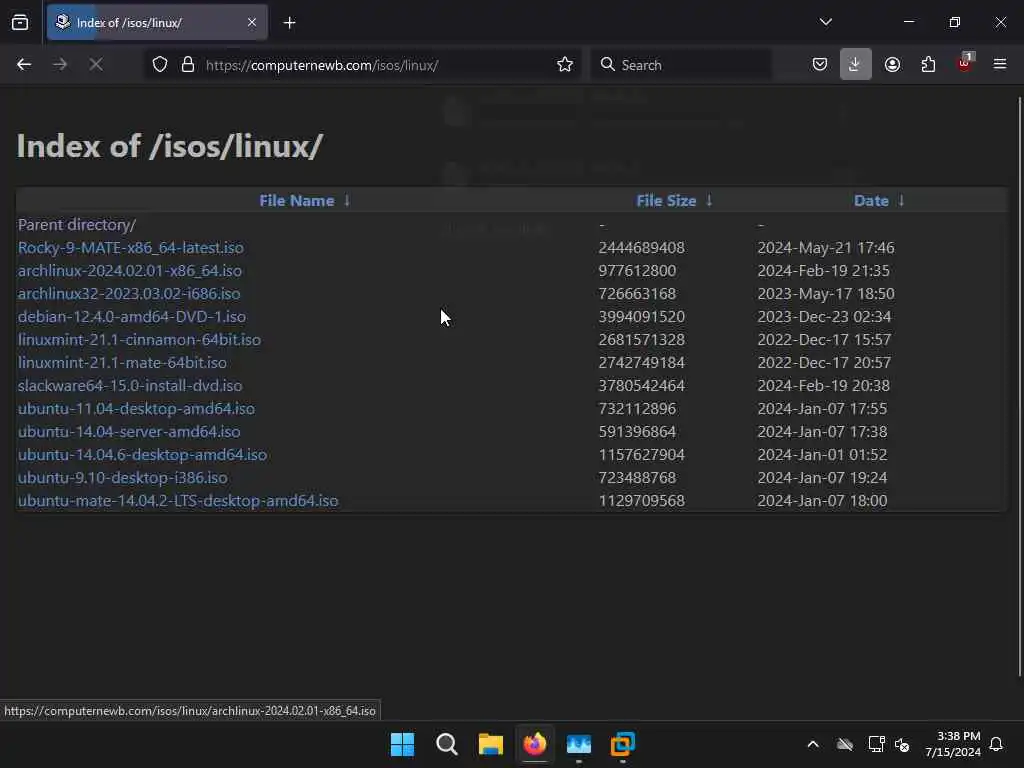Open Windows taskbar Search
This screenshot has height=768, width=1024.
(447, 744)
